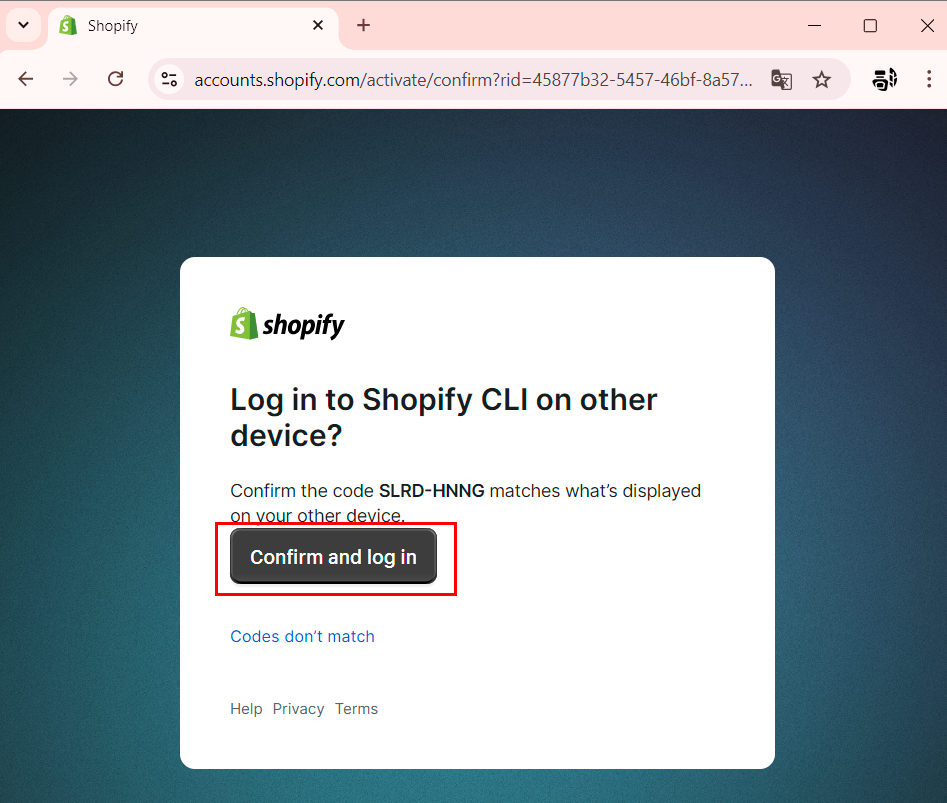
Task: Click the browser back arrow
Action: coord(25,79)
